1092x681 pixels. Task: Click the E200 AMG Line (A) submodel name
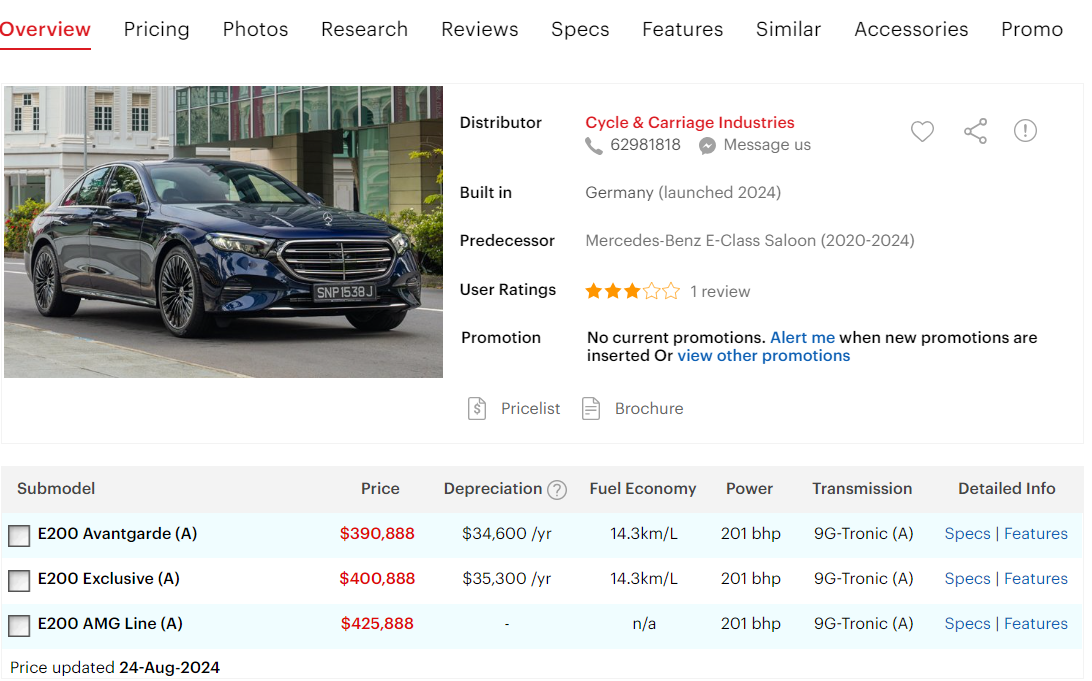(x=110, y=624)
